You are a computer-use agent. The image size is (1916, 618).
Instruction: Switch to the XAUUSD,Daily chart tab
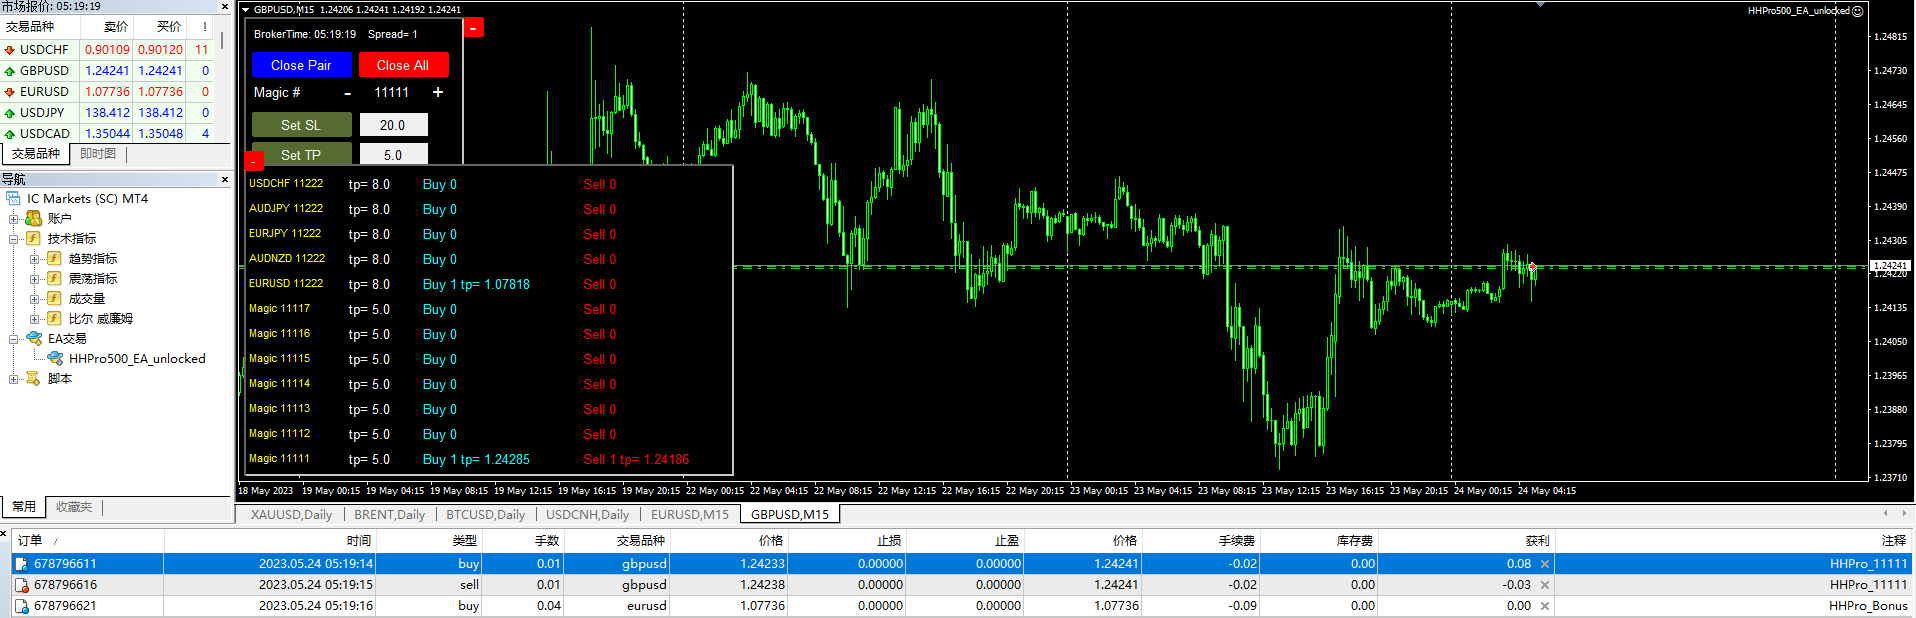pos(291,515)
